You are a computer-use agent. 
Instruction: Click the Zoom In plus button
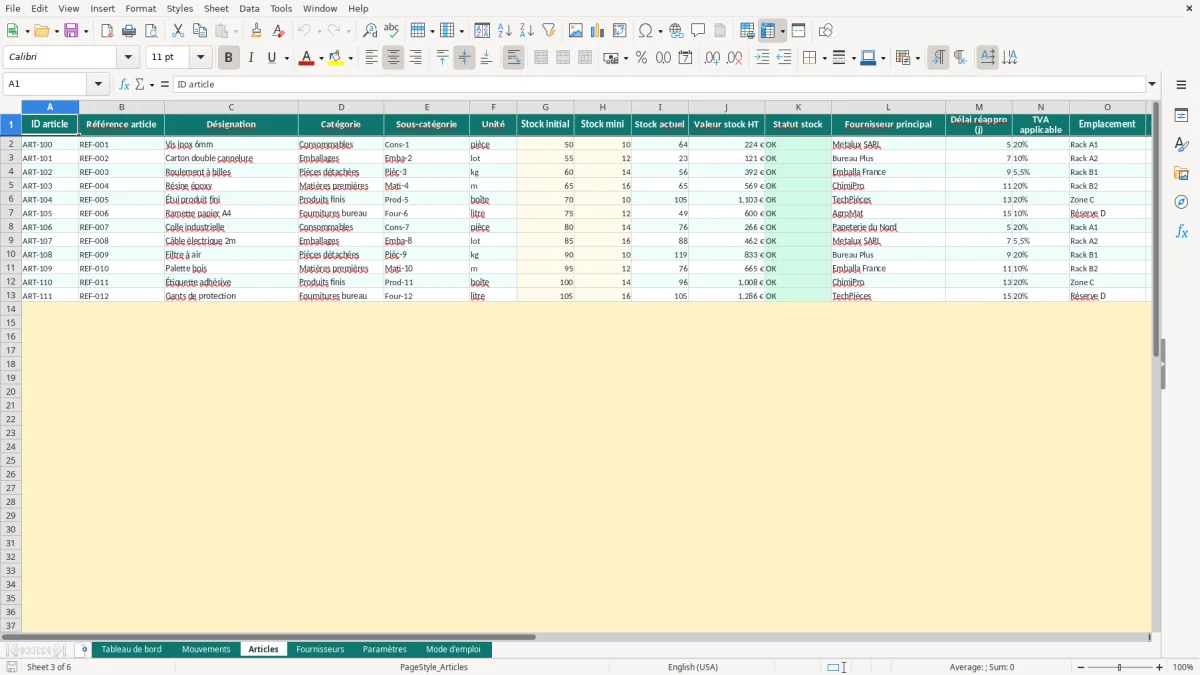pyautogui.click(x=1160, y=667)
